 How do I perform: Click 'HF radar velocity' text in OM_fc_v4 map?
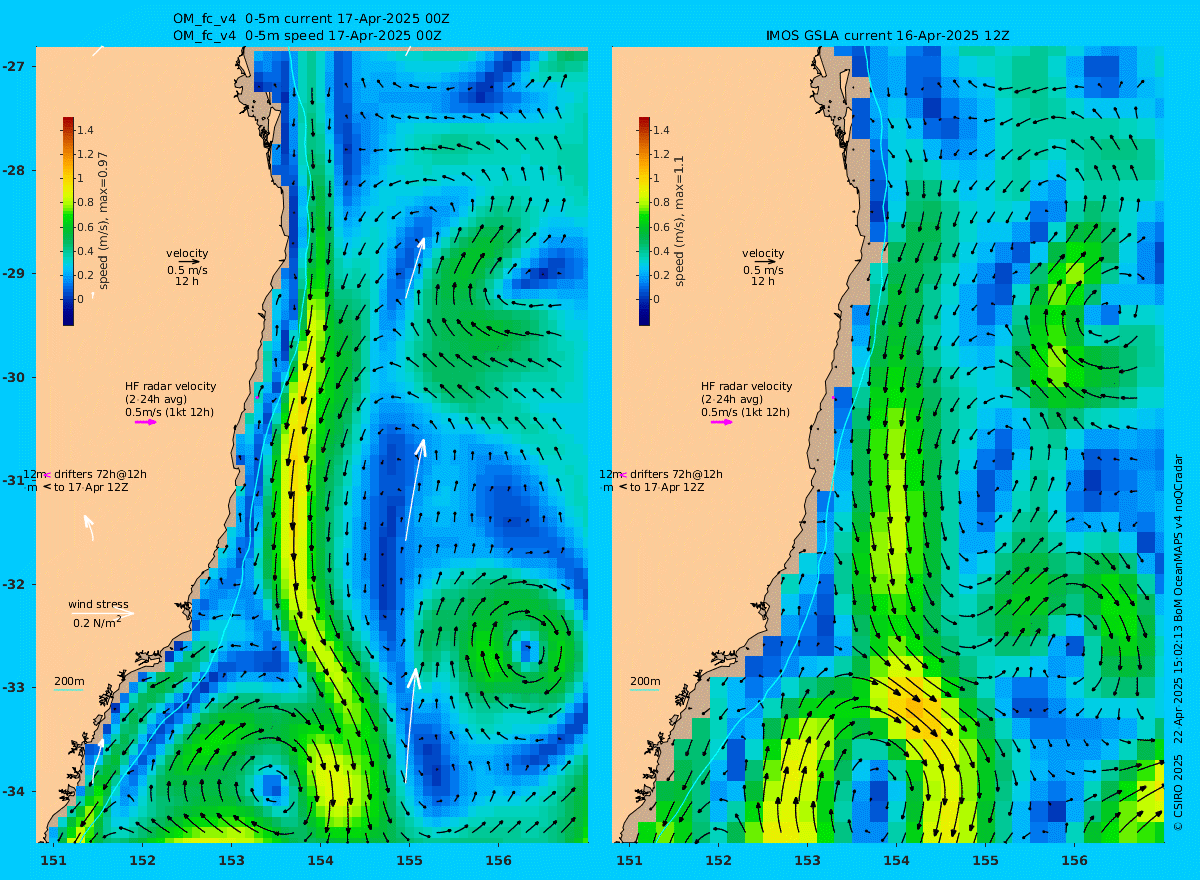(170, 386)
